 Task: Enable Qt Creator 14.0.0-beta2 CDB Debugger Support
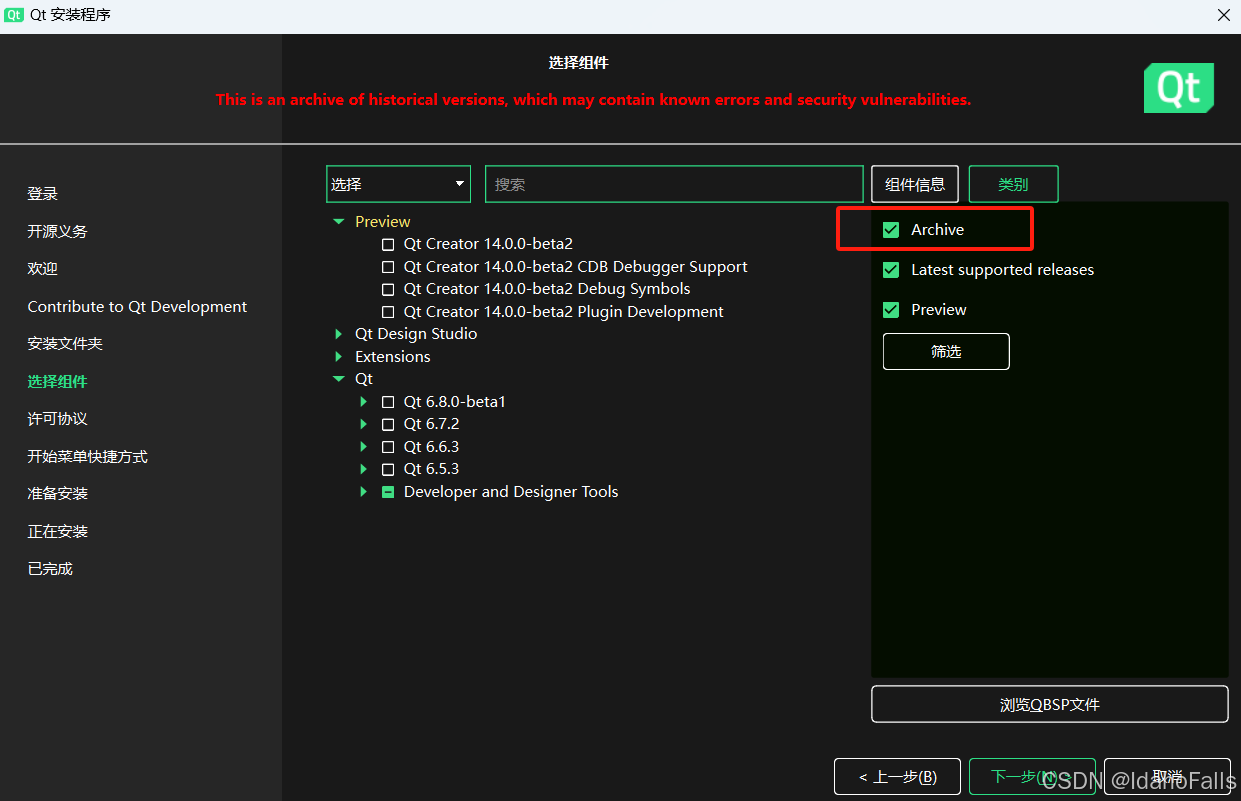pos(388,267)
